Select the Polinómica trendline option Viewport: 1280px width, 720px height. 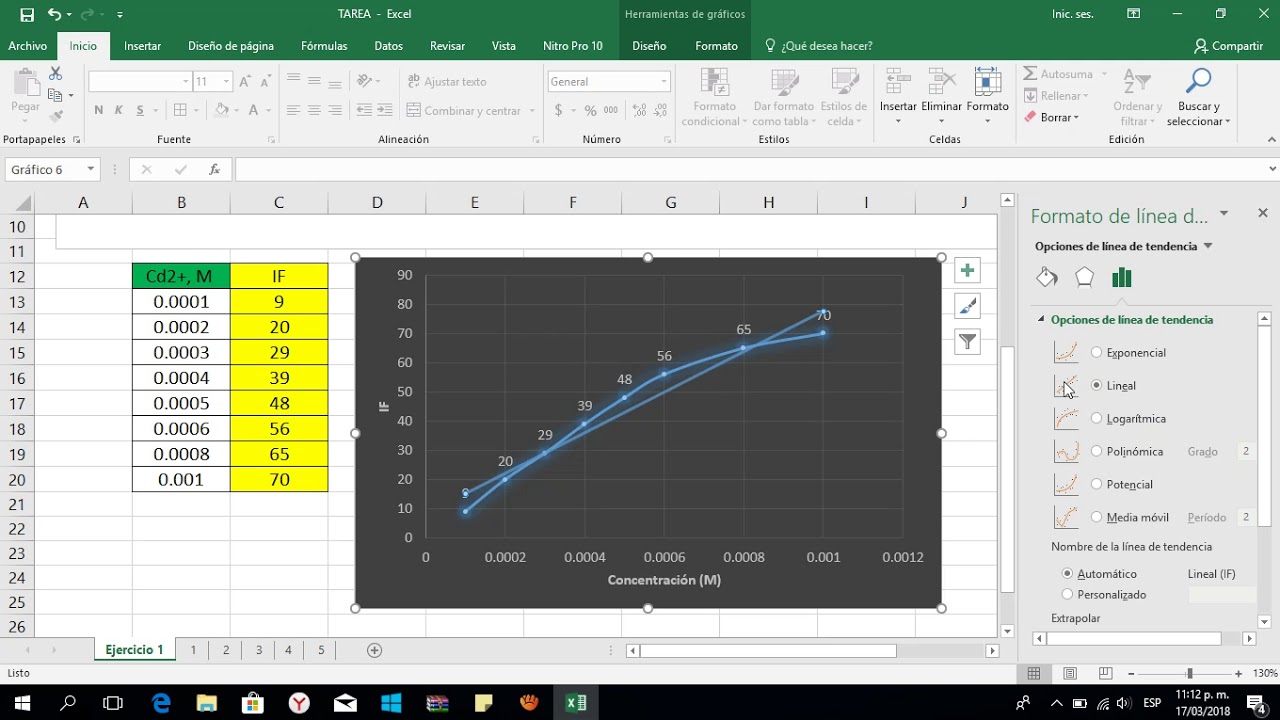tap(1097, 451)
